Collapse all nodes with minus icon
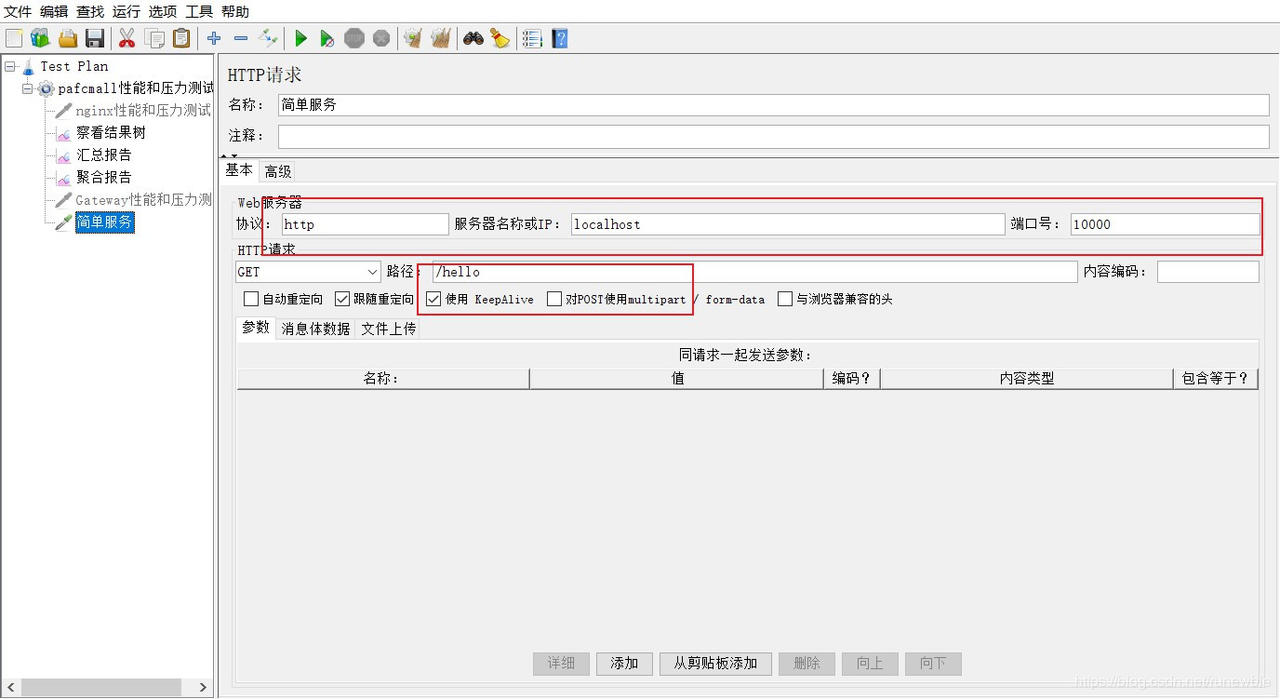The height and width of the screenshot is (699, 1280). point(241,38)
